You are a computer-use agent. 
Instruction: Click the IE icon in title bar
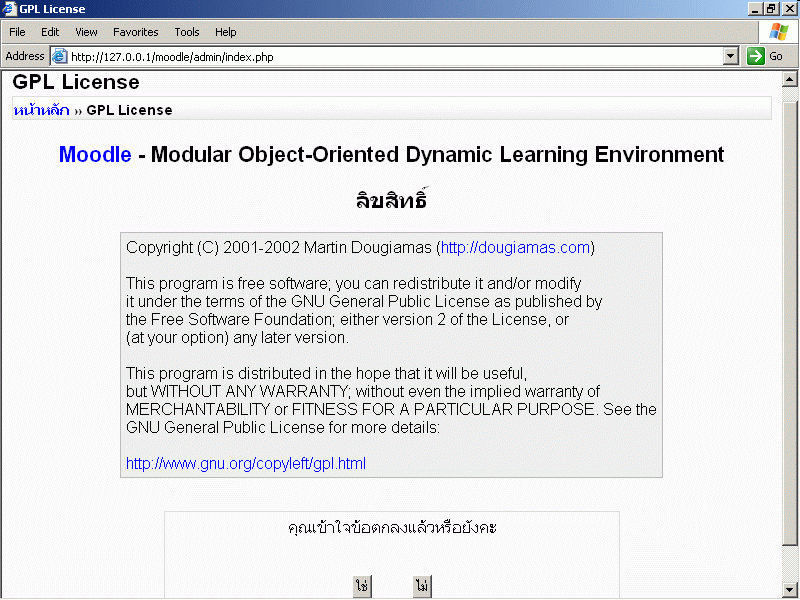9,9
